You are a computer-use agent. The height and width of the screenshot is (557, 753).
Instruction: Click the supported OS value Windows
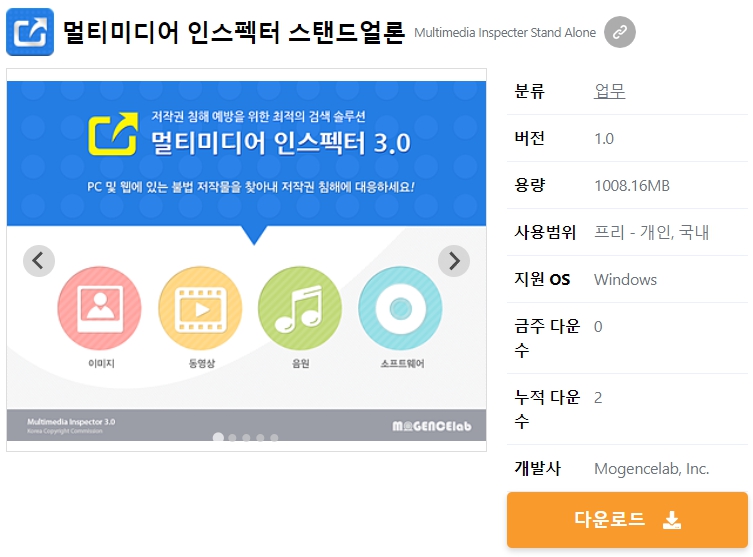tap(625, 279)
